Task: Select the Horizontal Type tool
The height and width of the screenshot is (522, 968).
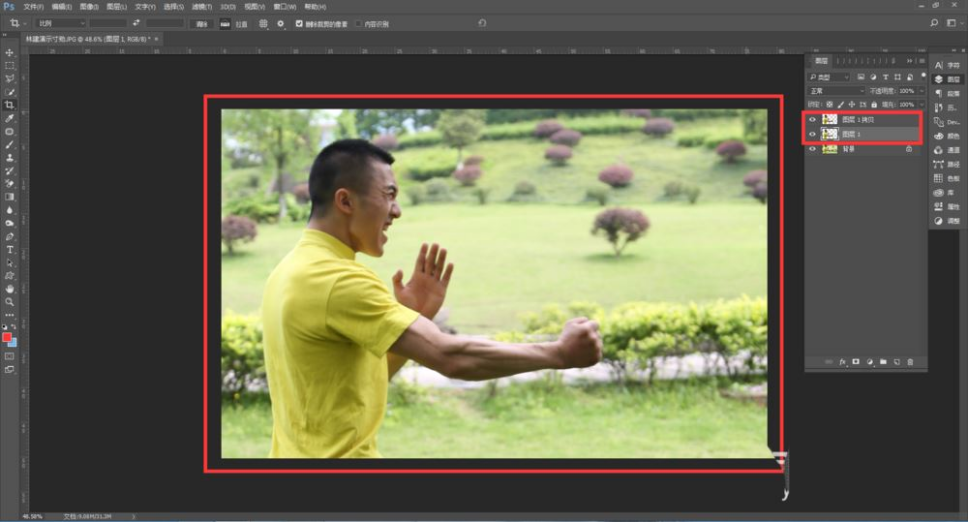Action: [x=10, y=249]
